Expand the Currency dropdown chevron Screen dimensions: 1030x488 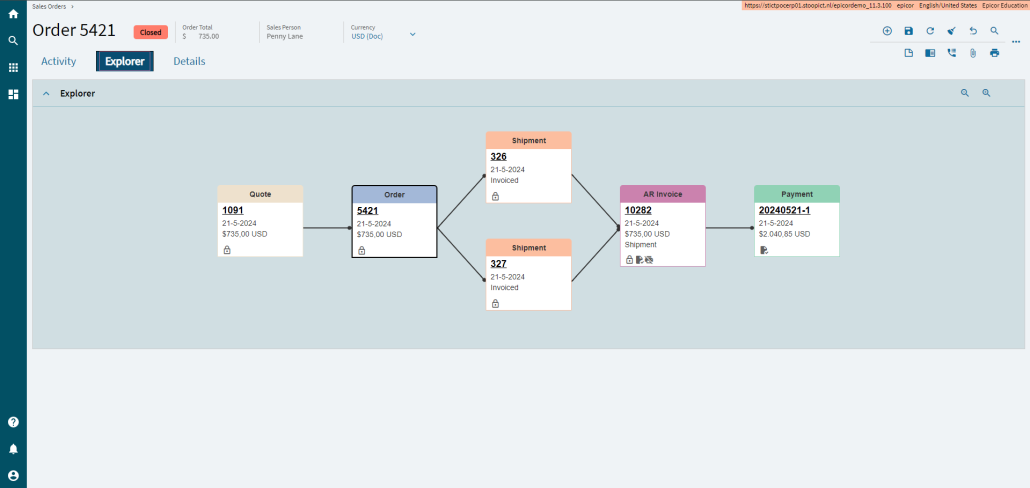click(413, 35)
